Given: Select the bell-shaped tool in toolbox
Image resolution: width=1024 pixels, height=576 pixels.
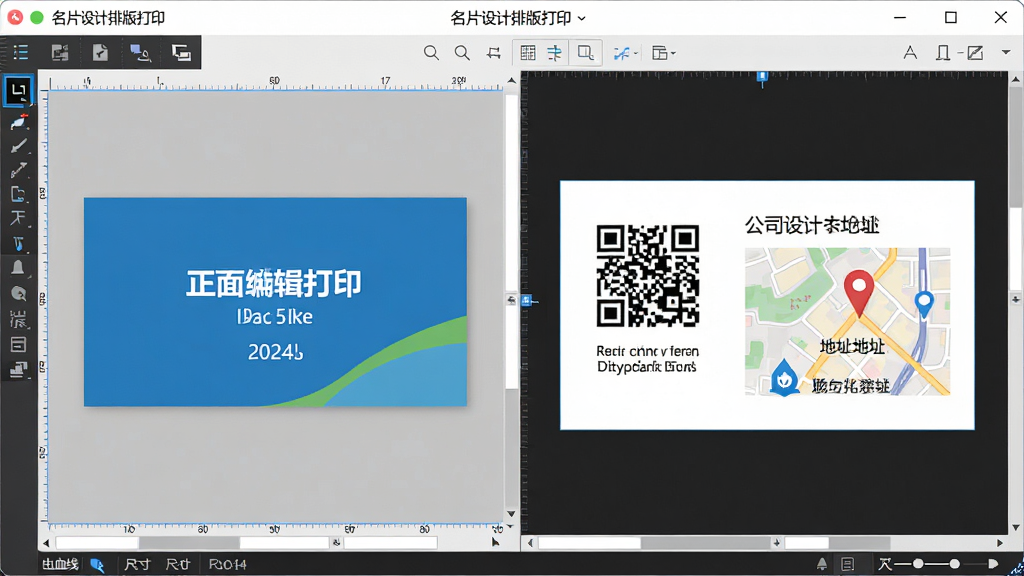Looking at the screenshot, I should tap(18, 268).
